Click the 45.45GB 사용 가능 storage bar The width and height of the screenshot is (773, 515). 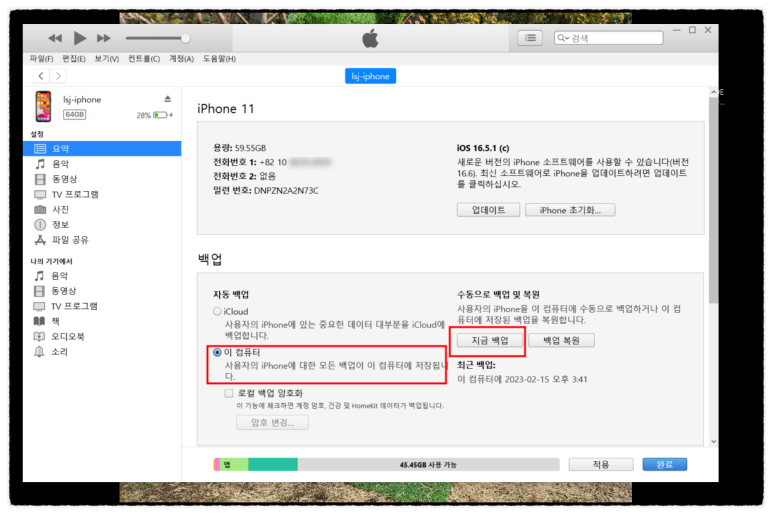point(428,464)
